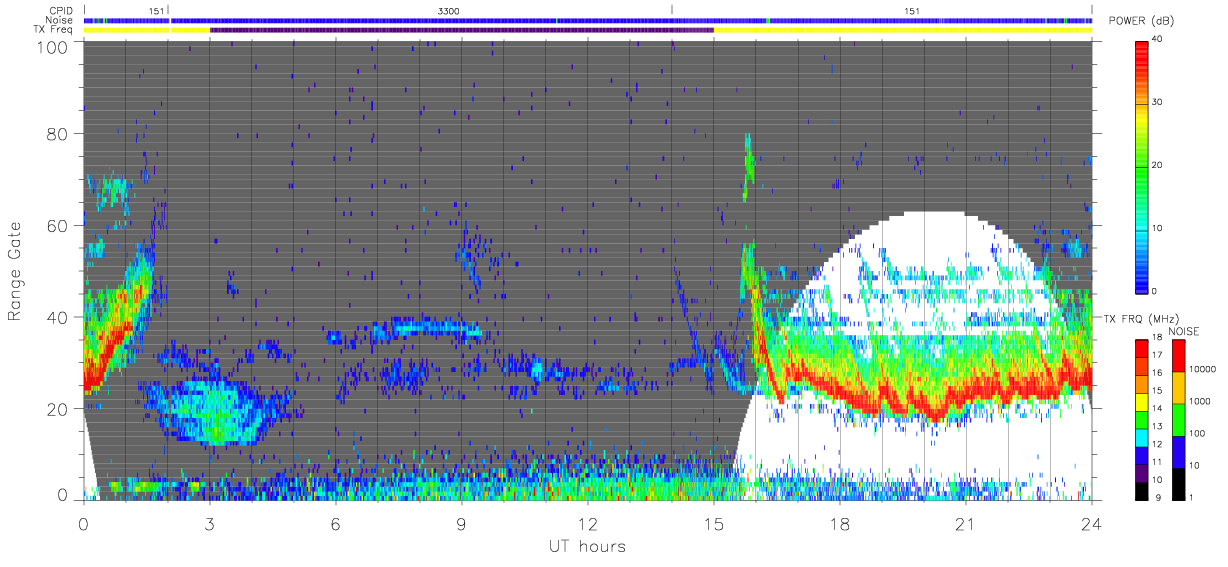Screen dimensions: 1228x567
Task: Click the noise legend color scale
Action: click(1180, 419)
